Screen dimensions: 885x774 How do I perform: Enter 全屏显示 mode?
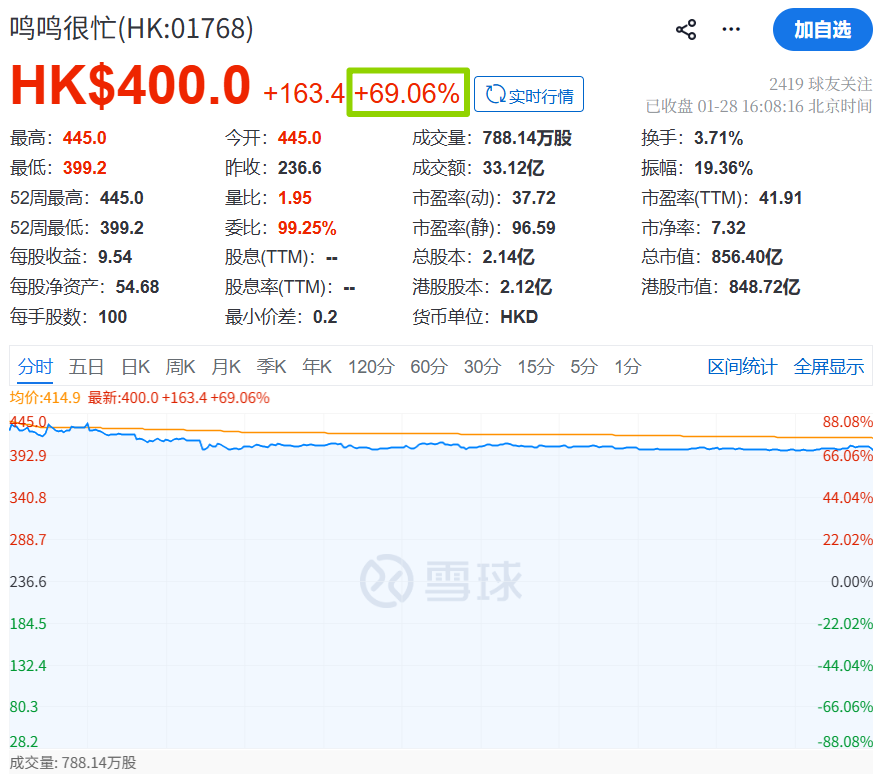pos(829,367)
